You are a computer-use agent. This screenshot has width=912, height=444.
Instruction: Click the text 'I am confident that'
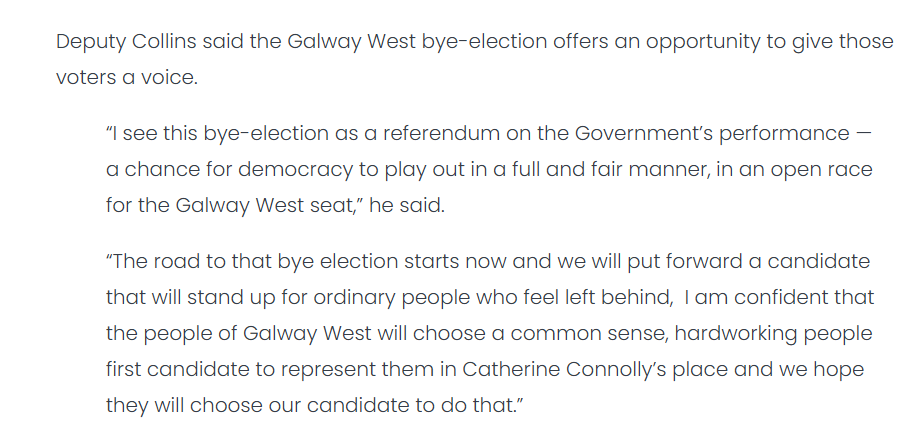779,298
